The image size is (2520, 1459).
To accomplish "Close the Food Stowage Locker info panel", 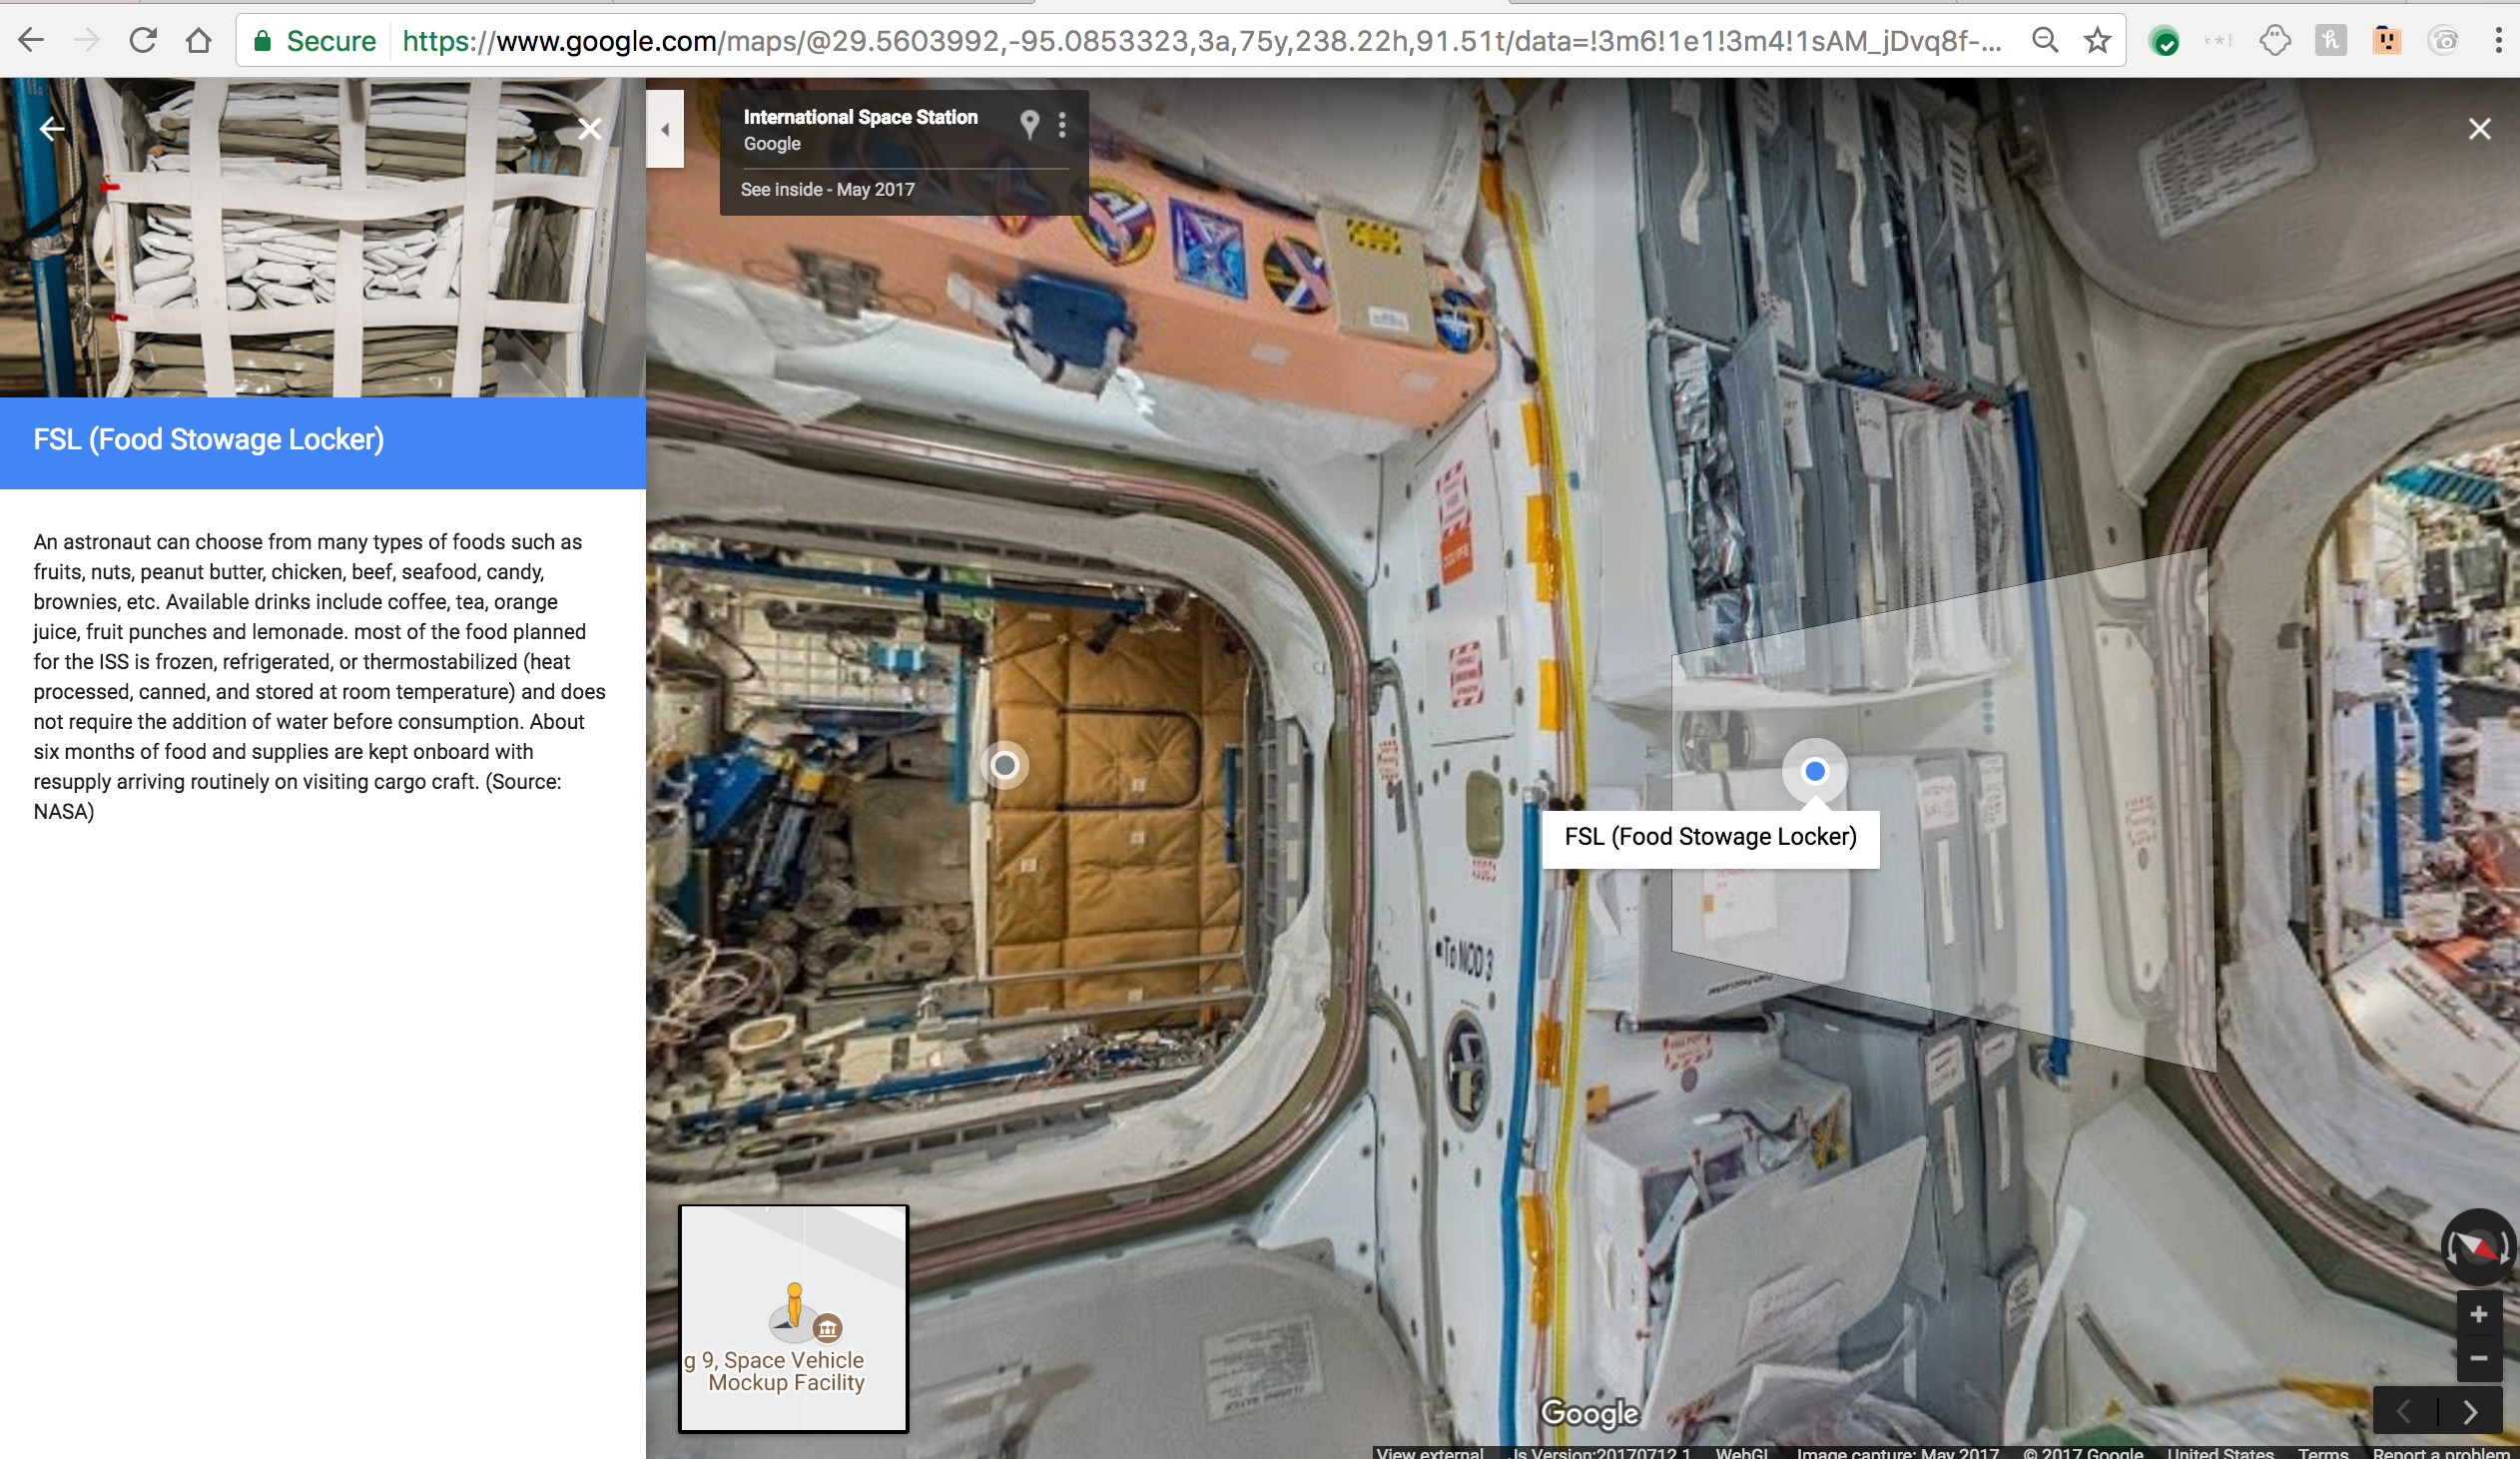I will click(590, 128).
